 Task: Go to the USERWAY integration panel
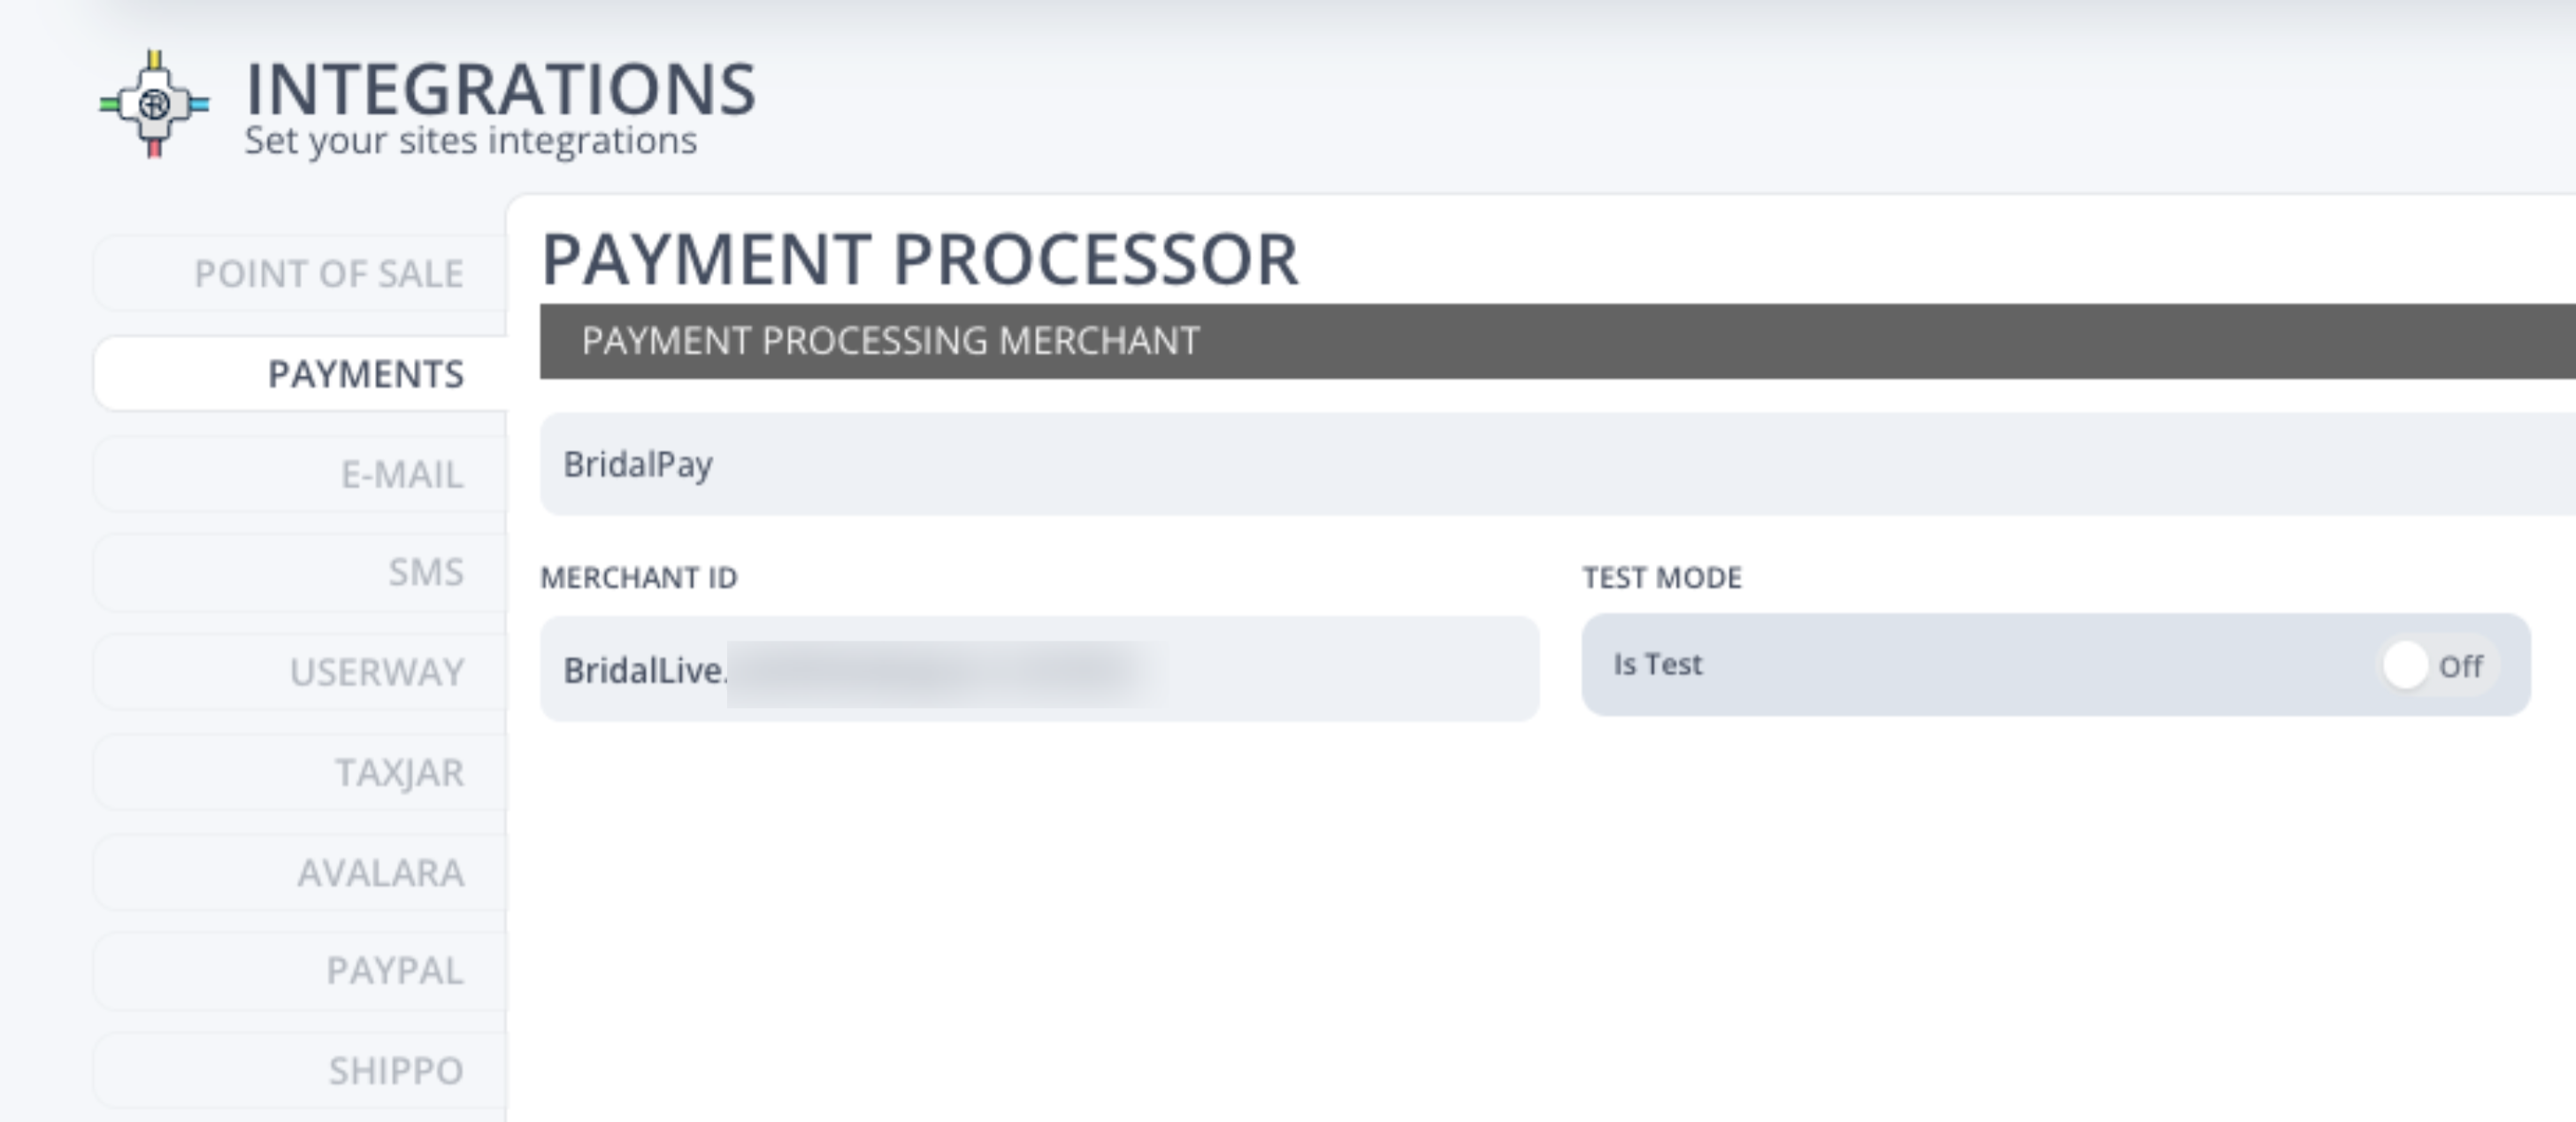[x=375, y=672]
